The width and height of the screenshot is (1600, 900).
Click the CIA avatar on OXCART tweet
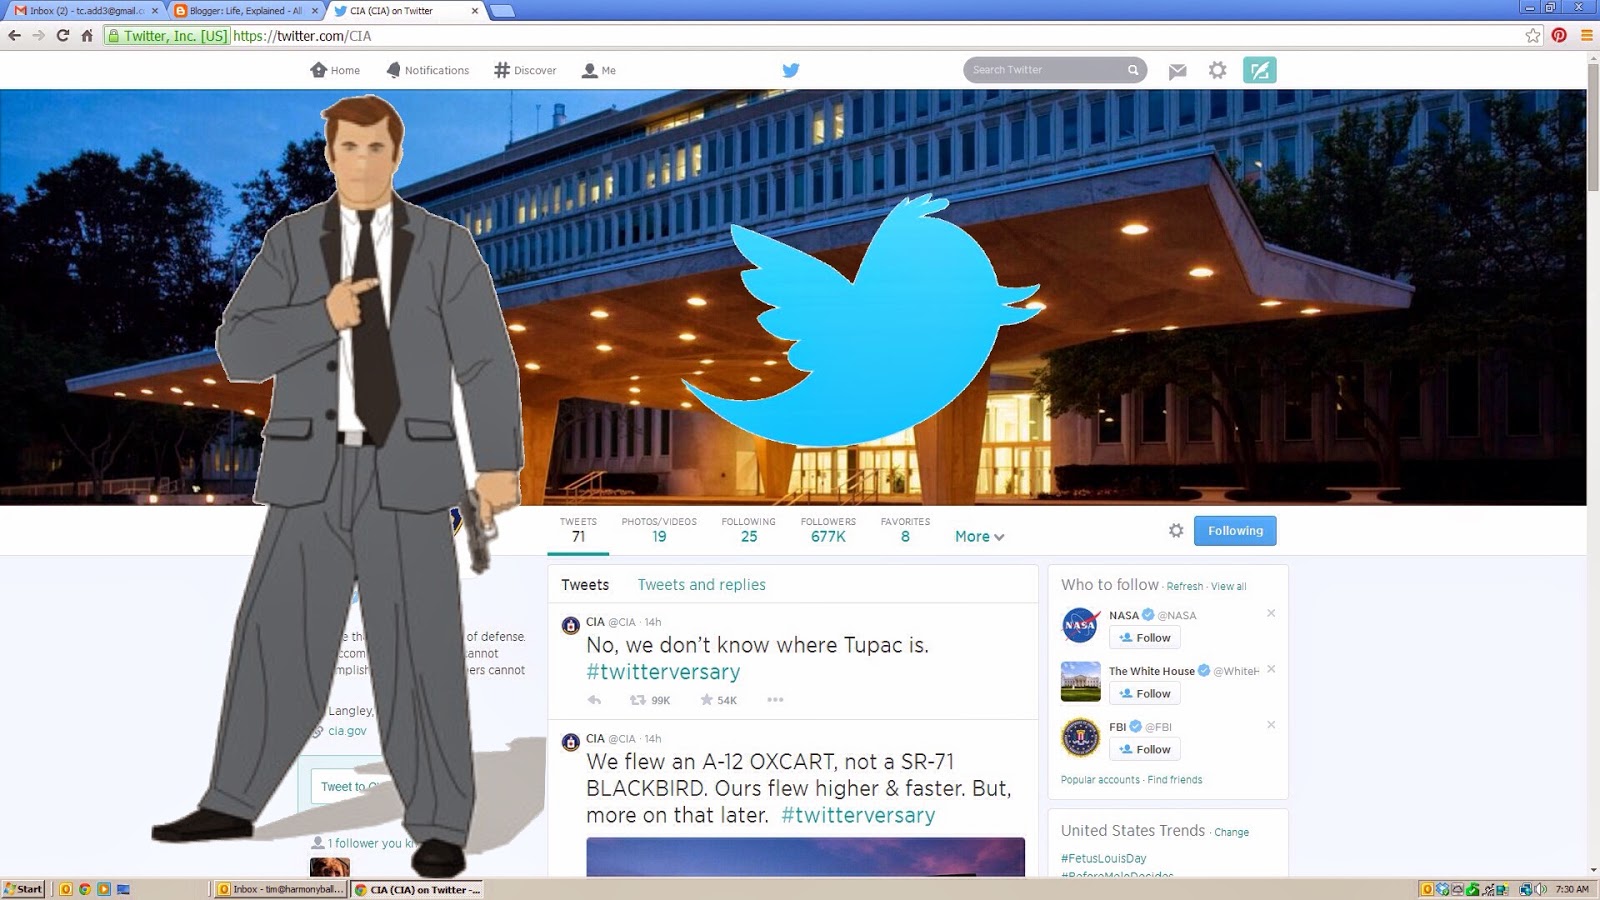click(571, 743)
